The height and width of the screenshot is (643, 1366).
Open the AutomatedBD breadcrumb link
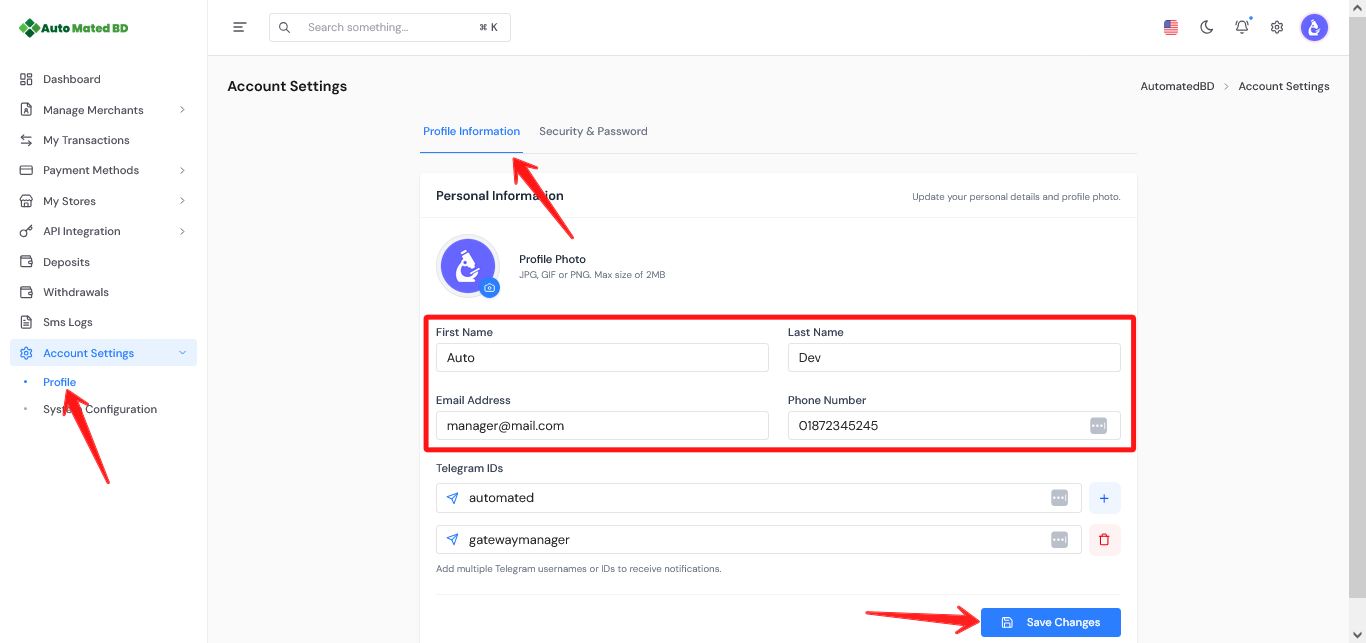coord(1176,85)
